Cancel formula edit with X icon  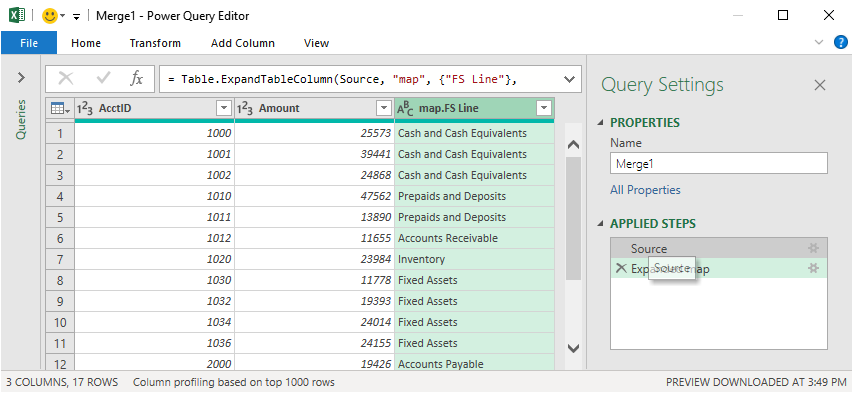(x=66, y=79)
